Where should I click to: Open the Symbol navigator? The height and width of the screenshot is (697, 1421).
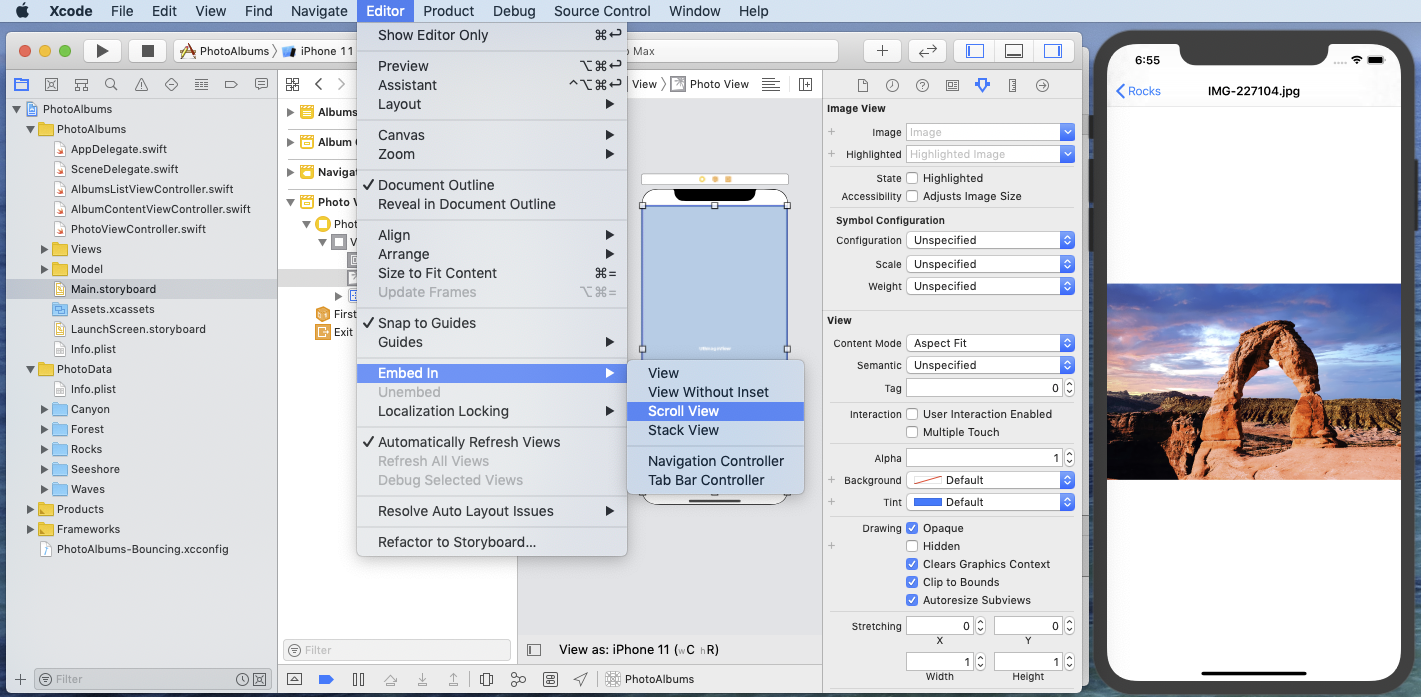81,85
